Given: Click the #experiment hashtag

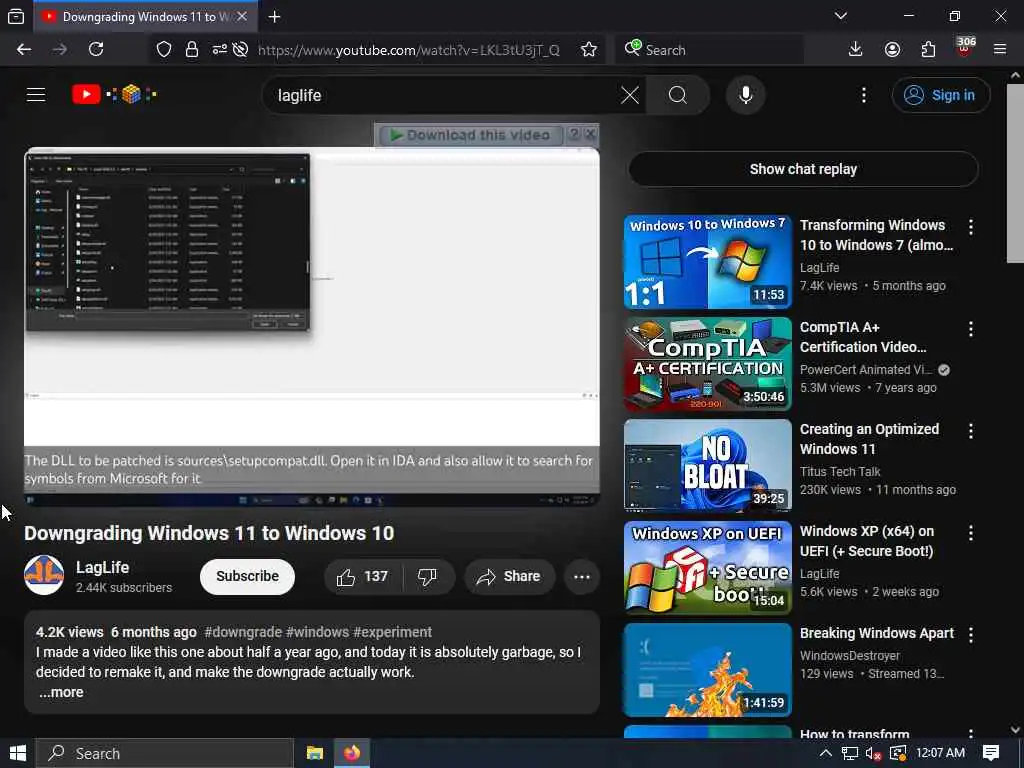Looking at the screenshot, I should tap(392, 632).
